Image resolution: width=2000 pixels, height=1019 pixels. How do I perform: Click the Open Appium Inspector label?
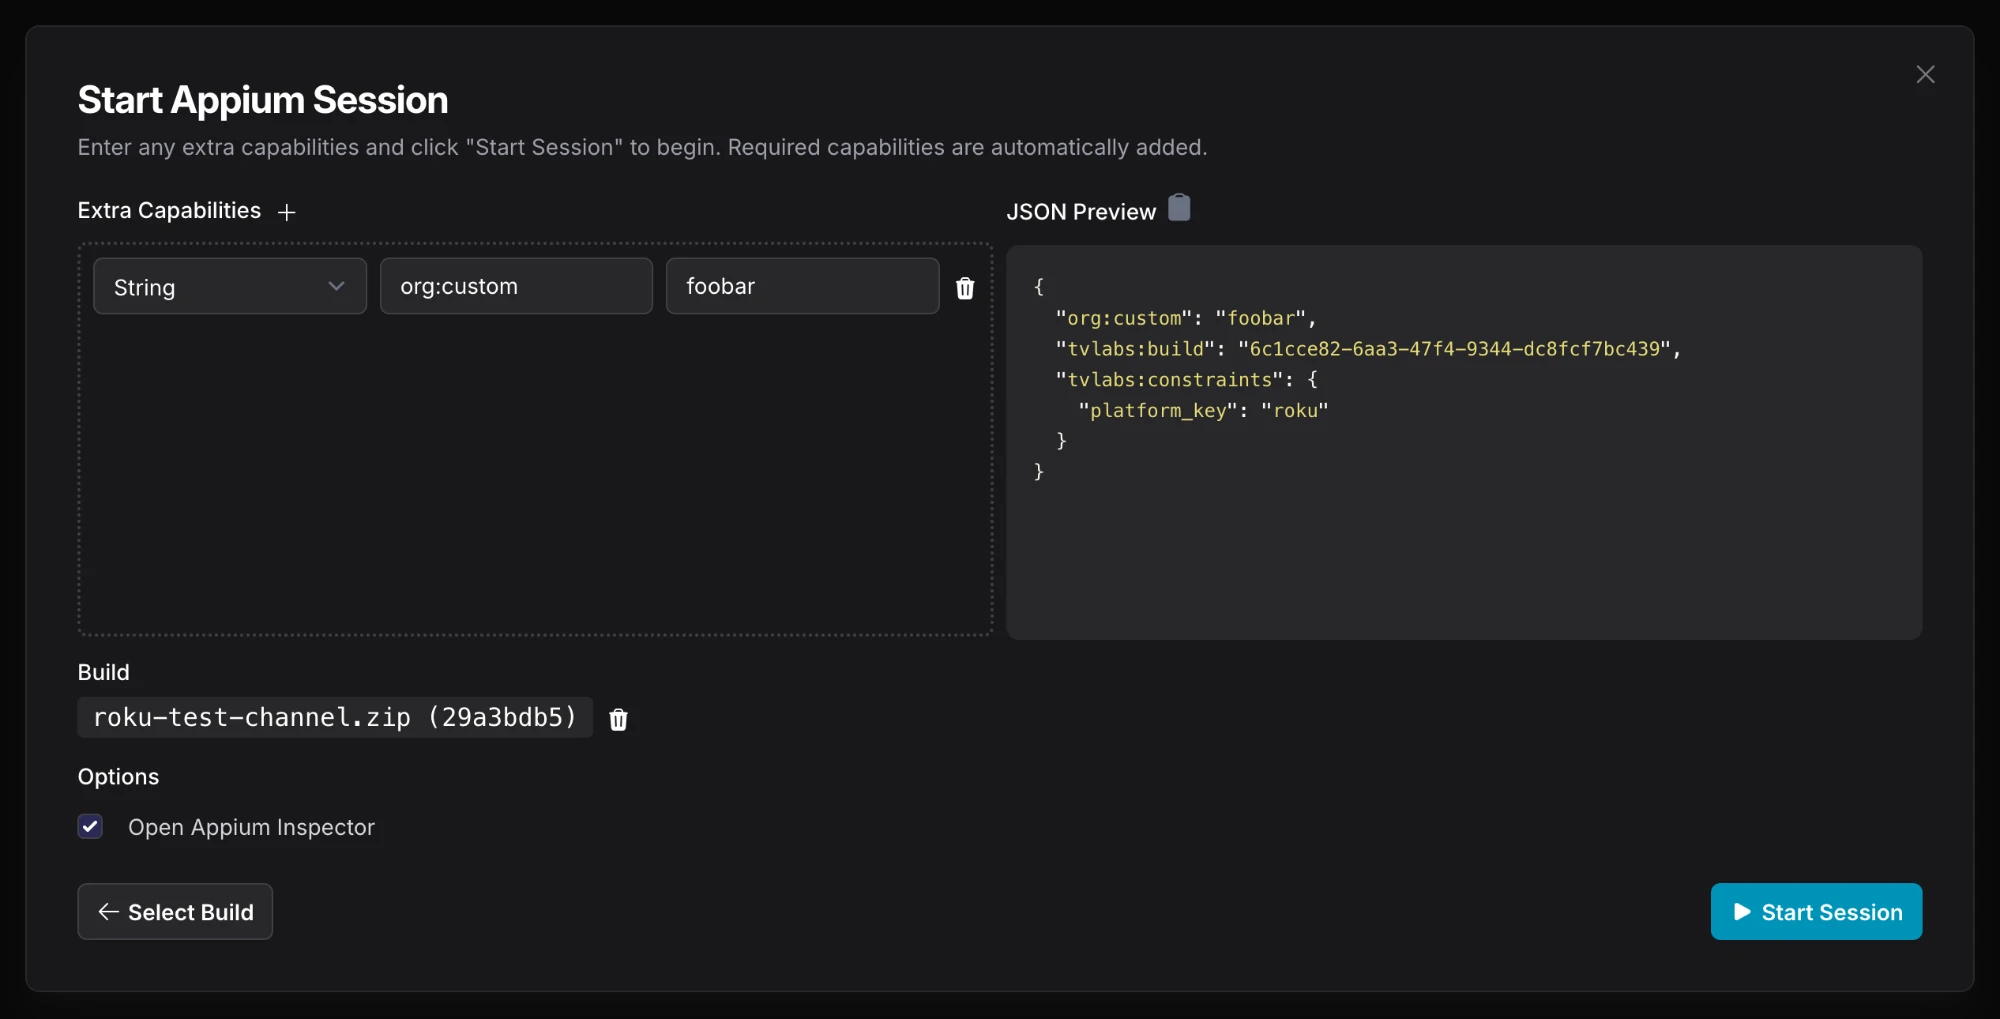[251, 827]
